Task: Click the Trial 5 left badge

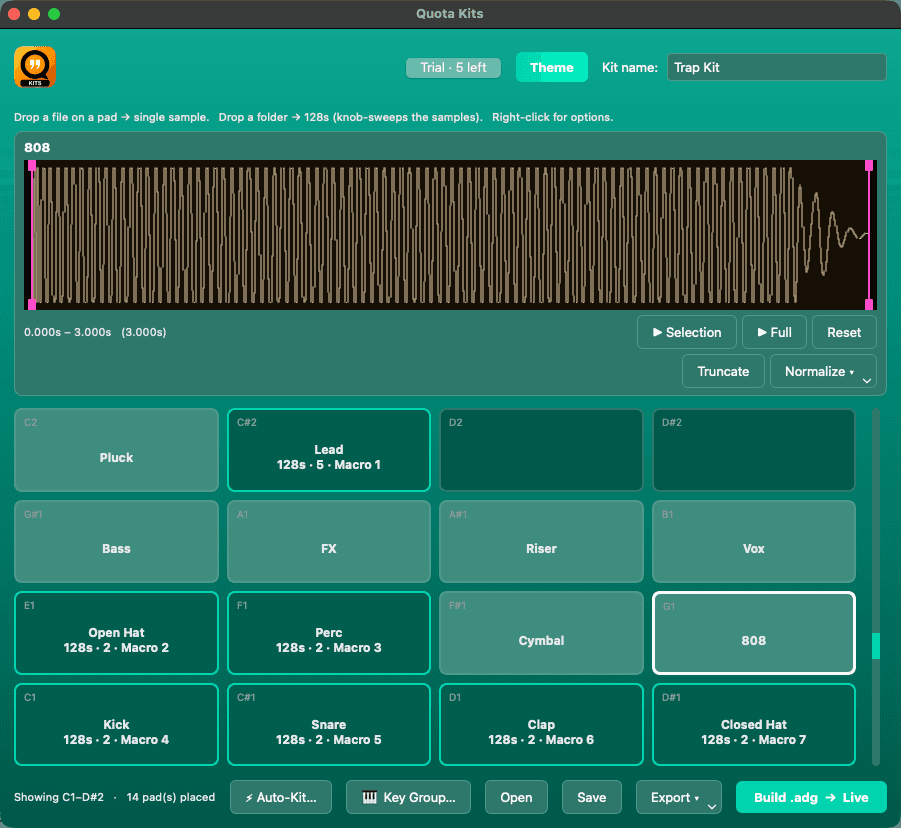Action: click(x=453, y=67)
